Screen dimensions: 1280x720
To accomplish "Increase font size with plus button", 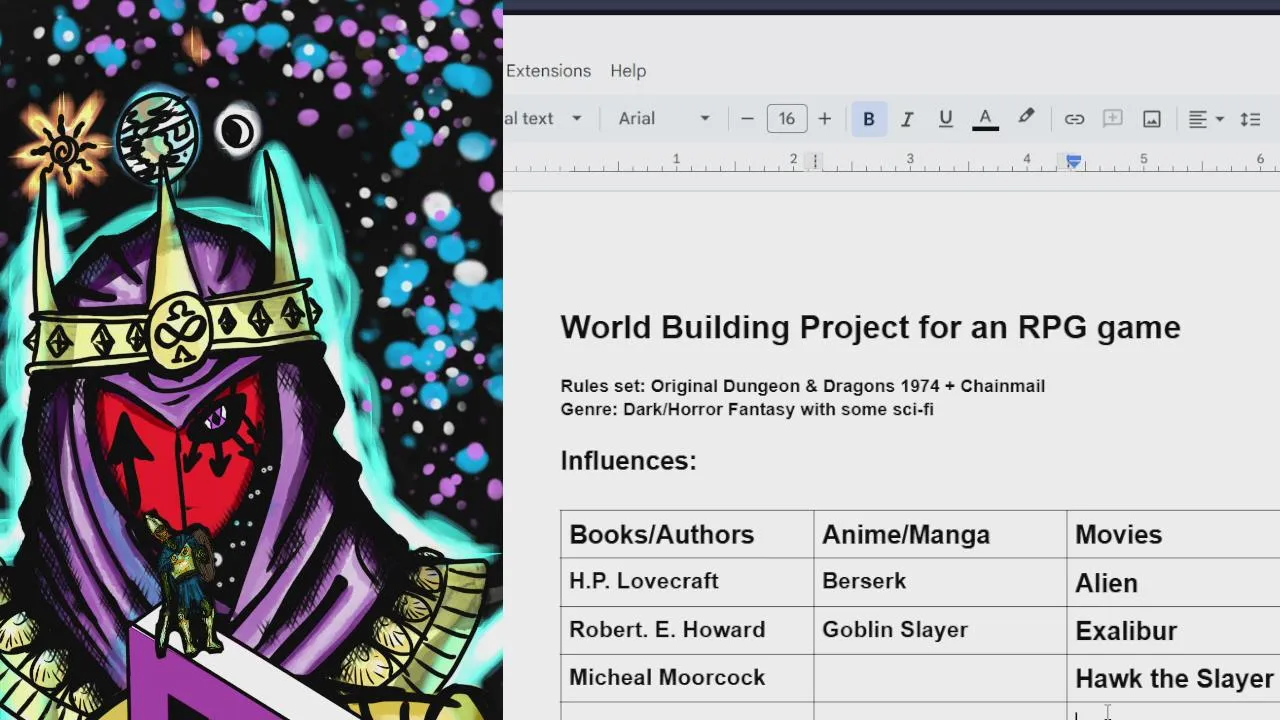I will click(x=824, y=118).
